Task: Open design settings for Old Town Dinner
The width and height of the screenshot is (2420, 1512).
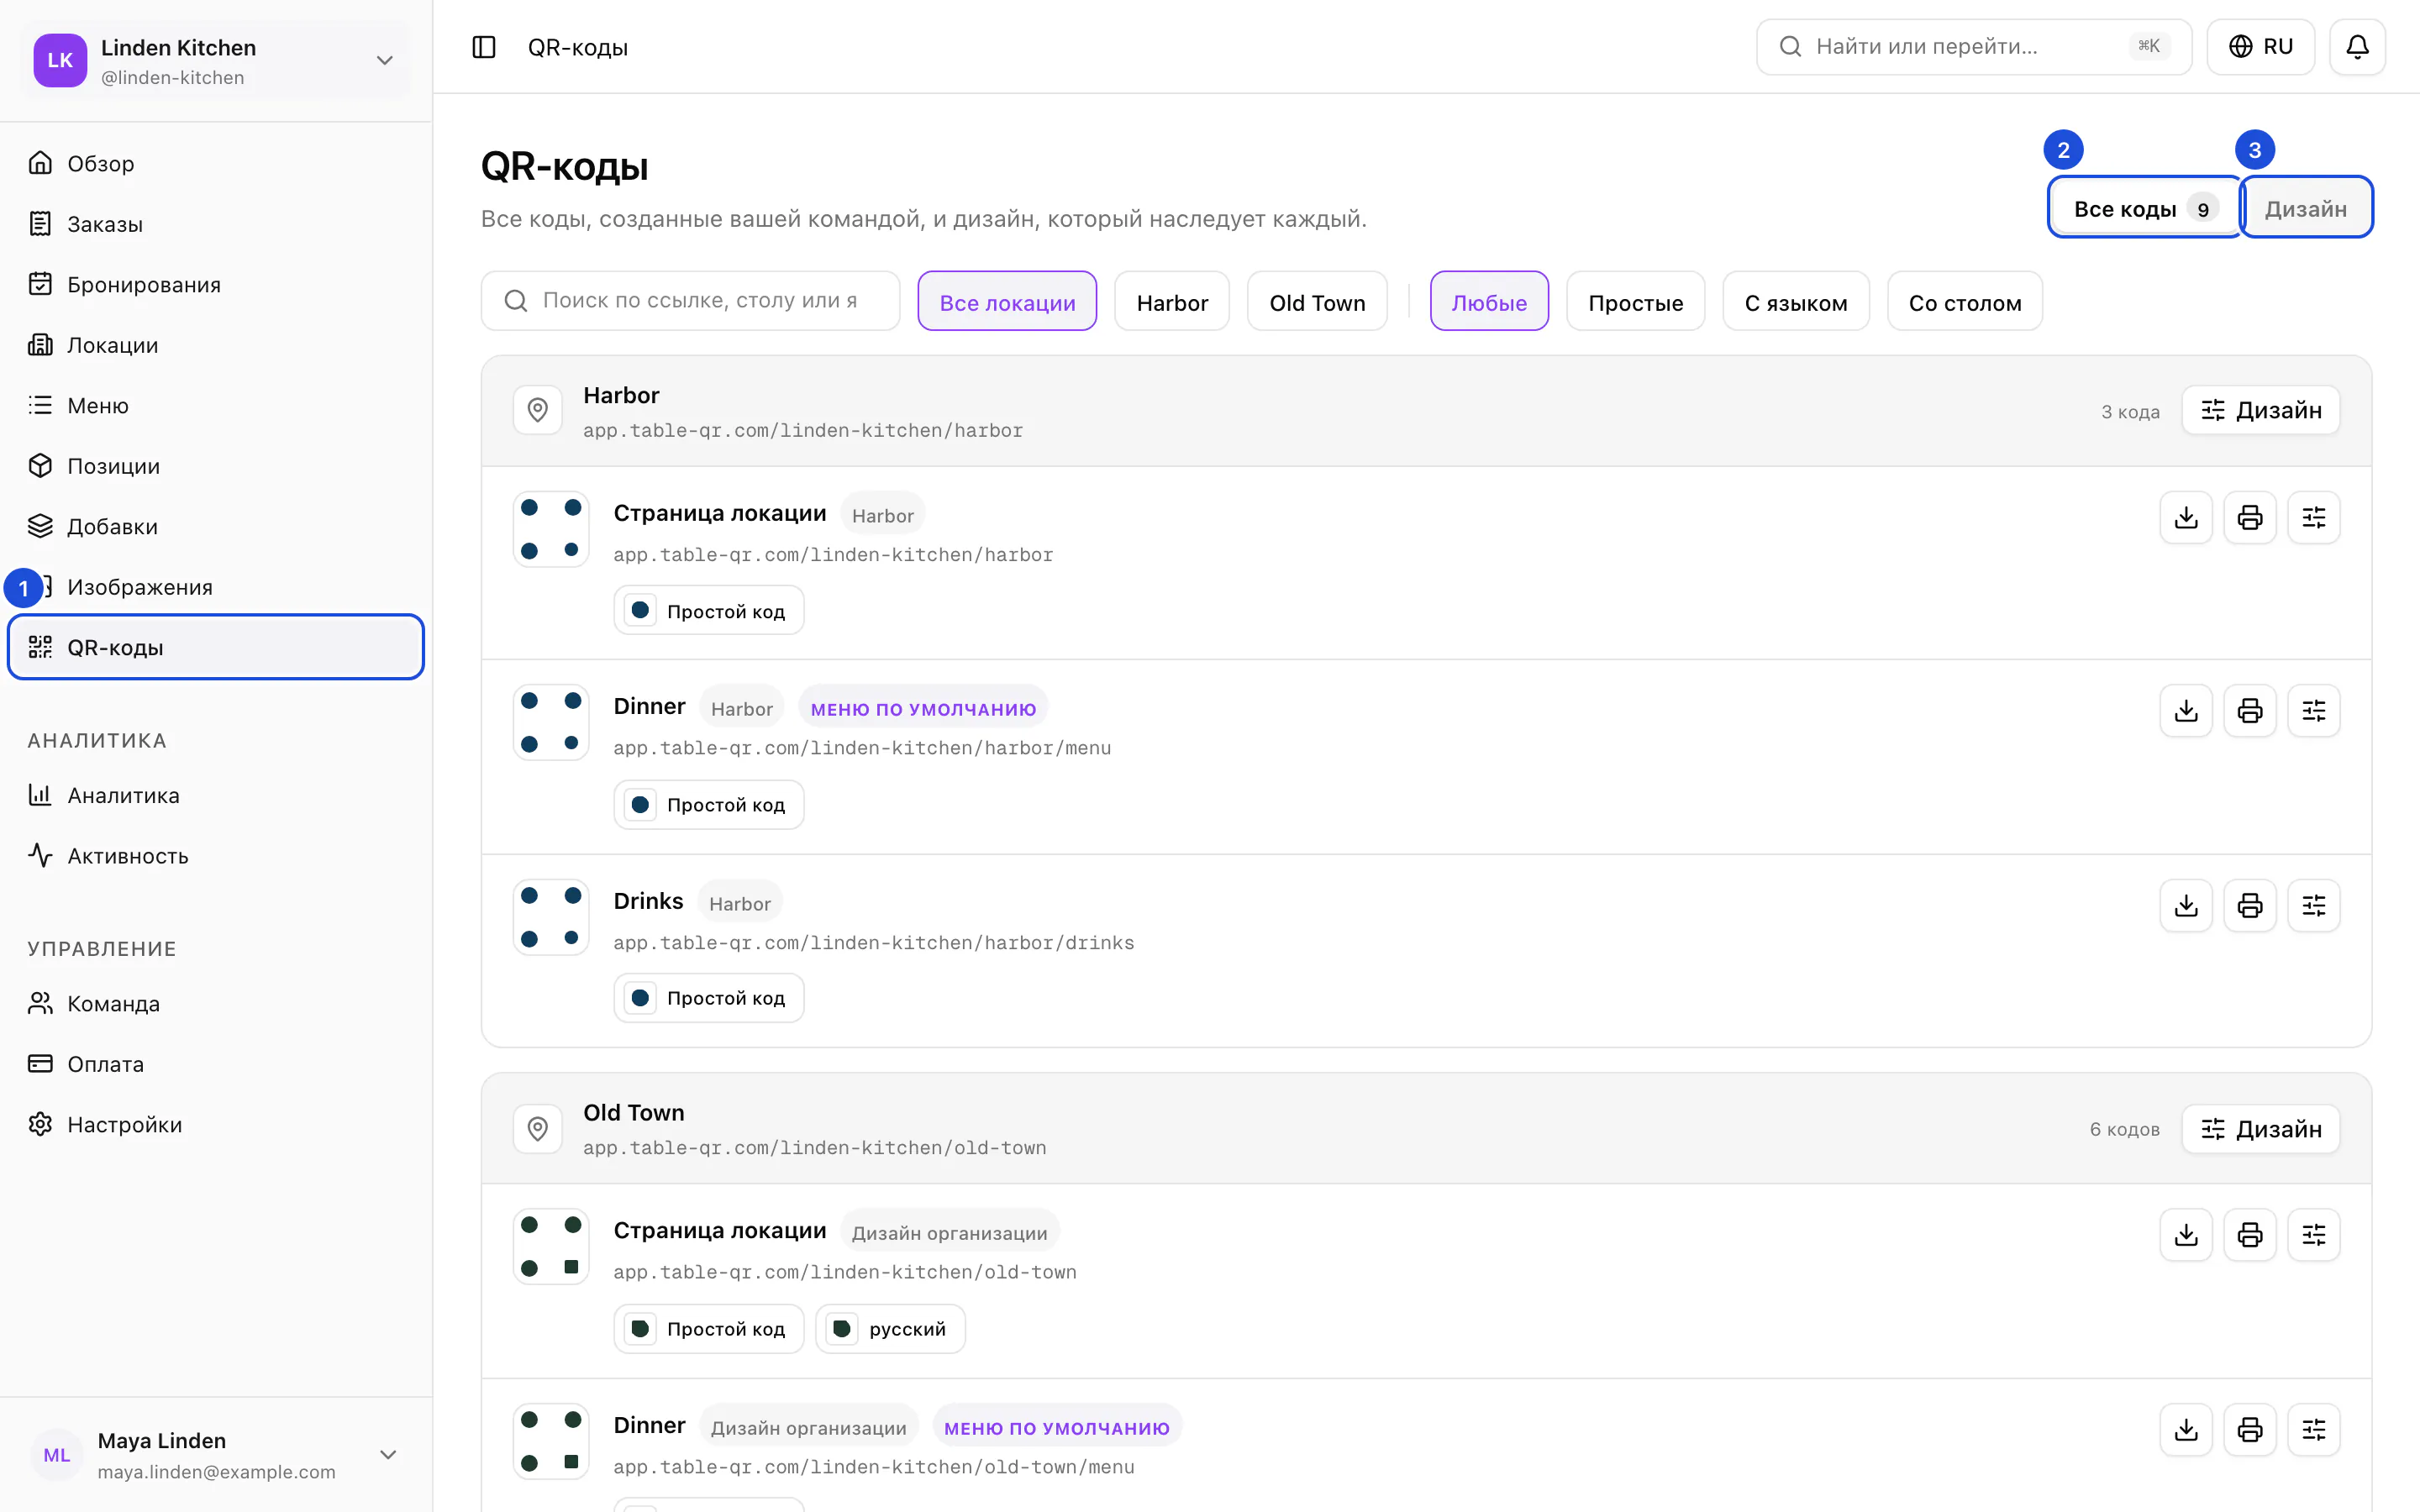Action: (x=2314, y=1430)
